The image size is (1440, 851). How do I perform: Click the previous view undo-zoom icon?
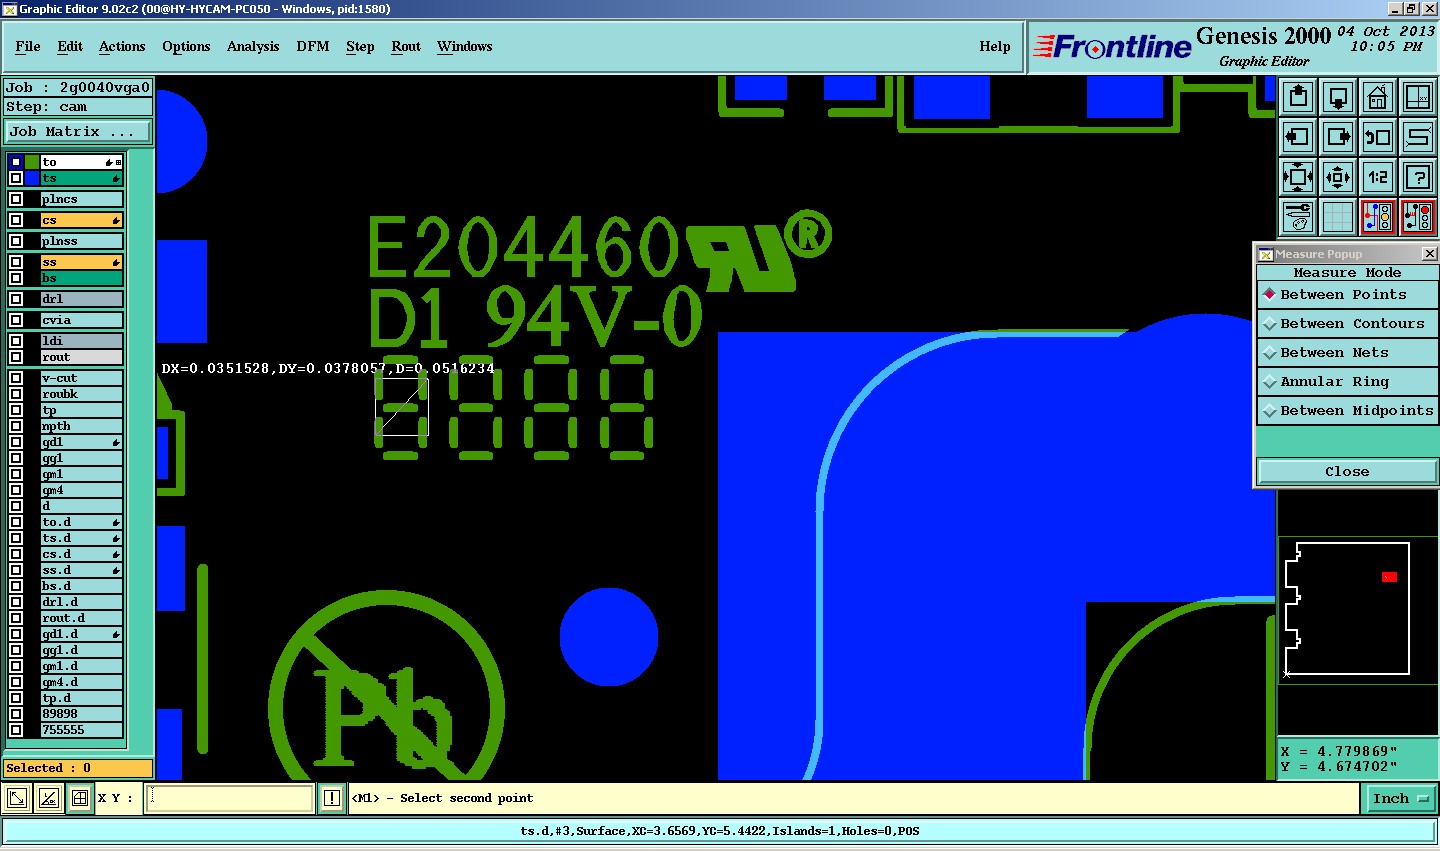(x=1378, y=137)
